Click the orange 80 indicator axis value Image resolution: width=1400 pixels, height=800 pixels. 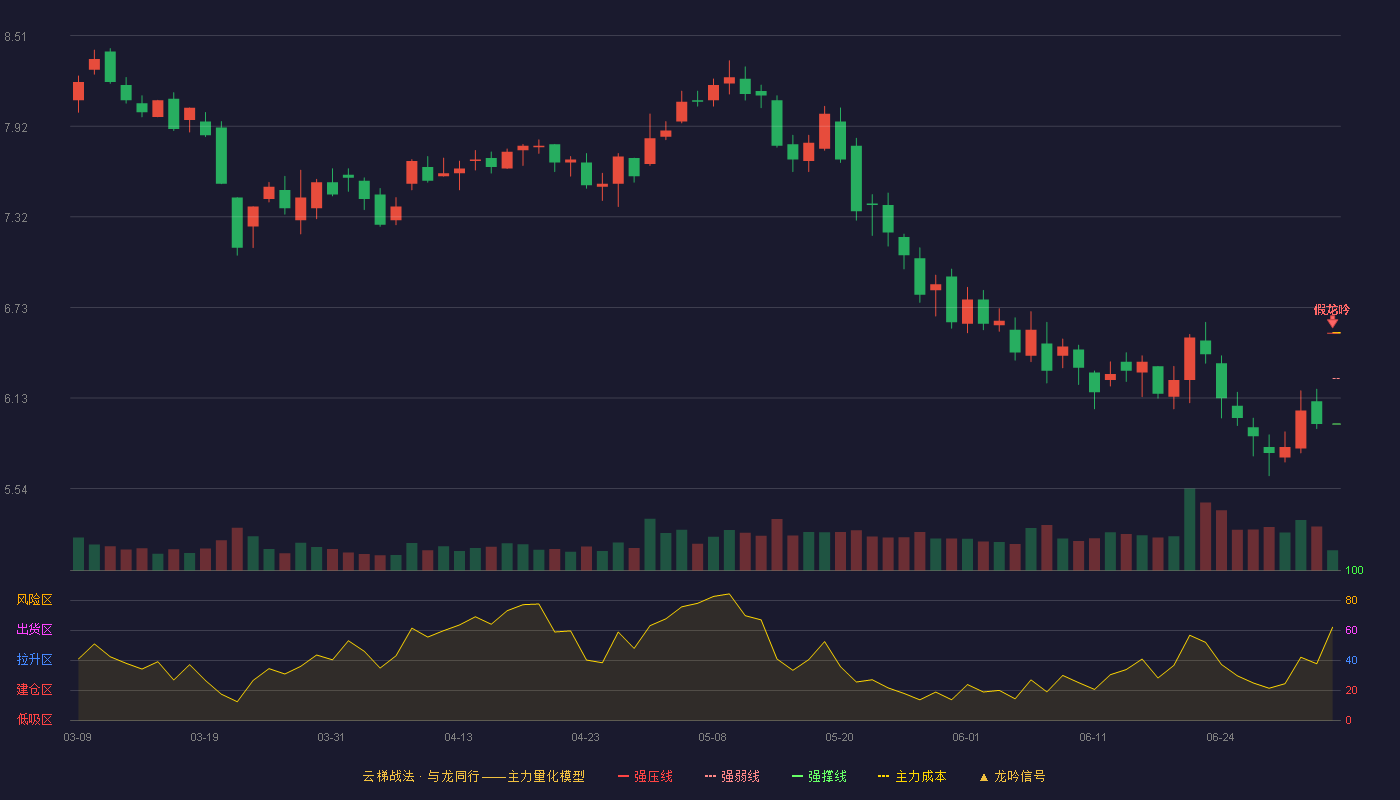1351,600
